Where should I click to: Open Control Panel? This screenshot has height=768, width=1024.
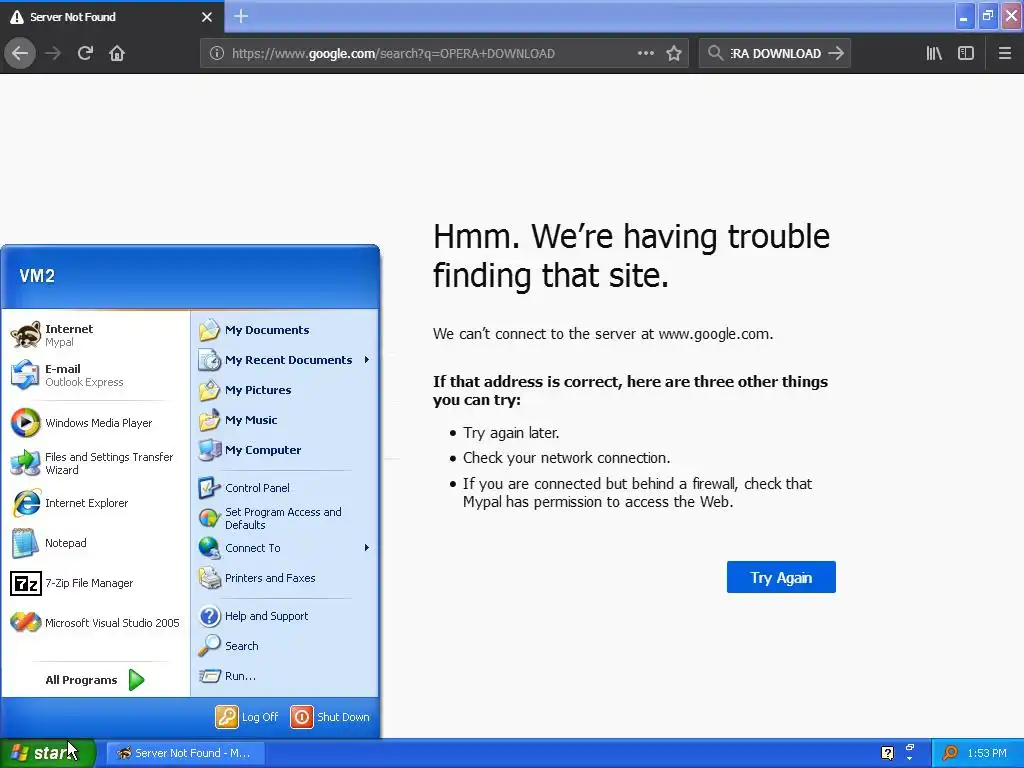pyautogui.click(x=285, y=488)
